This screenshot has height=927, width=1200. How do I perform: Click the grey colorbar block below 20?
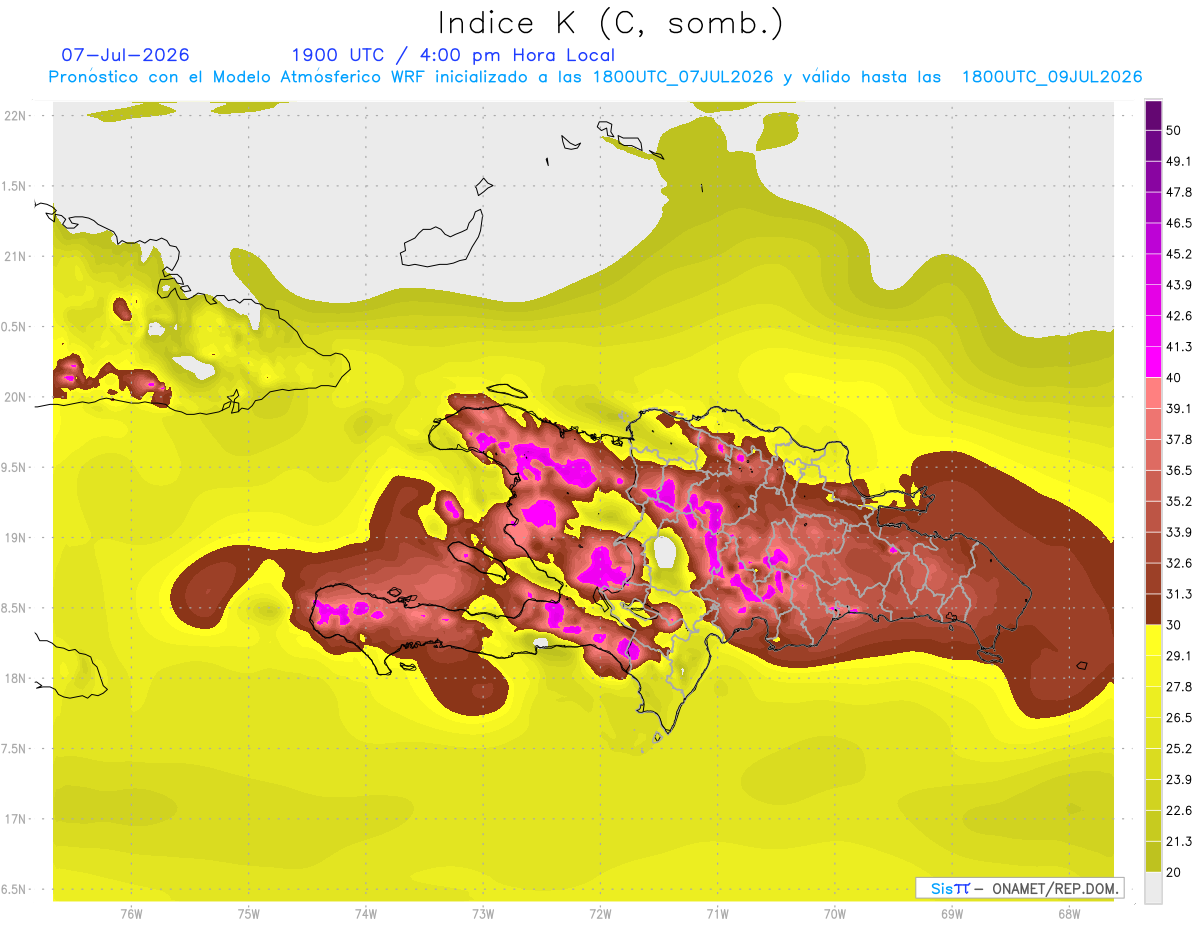tap(1153, 887)
